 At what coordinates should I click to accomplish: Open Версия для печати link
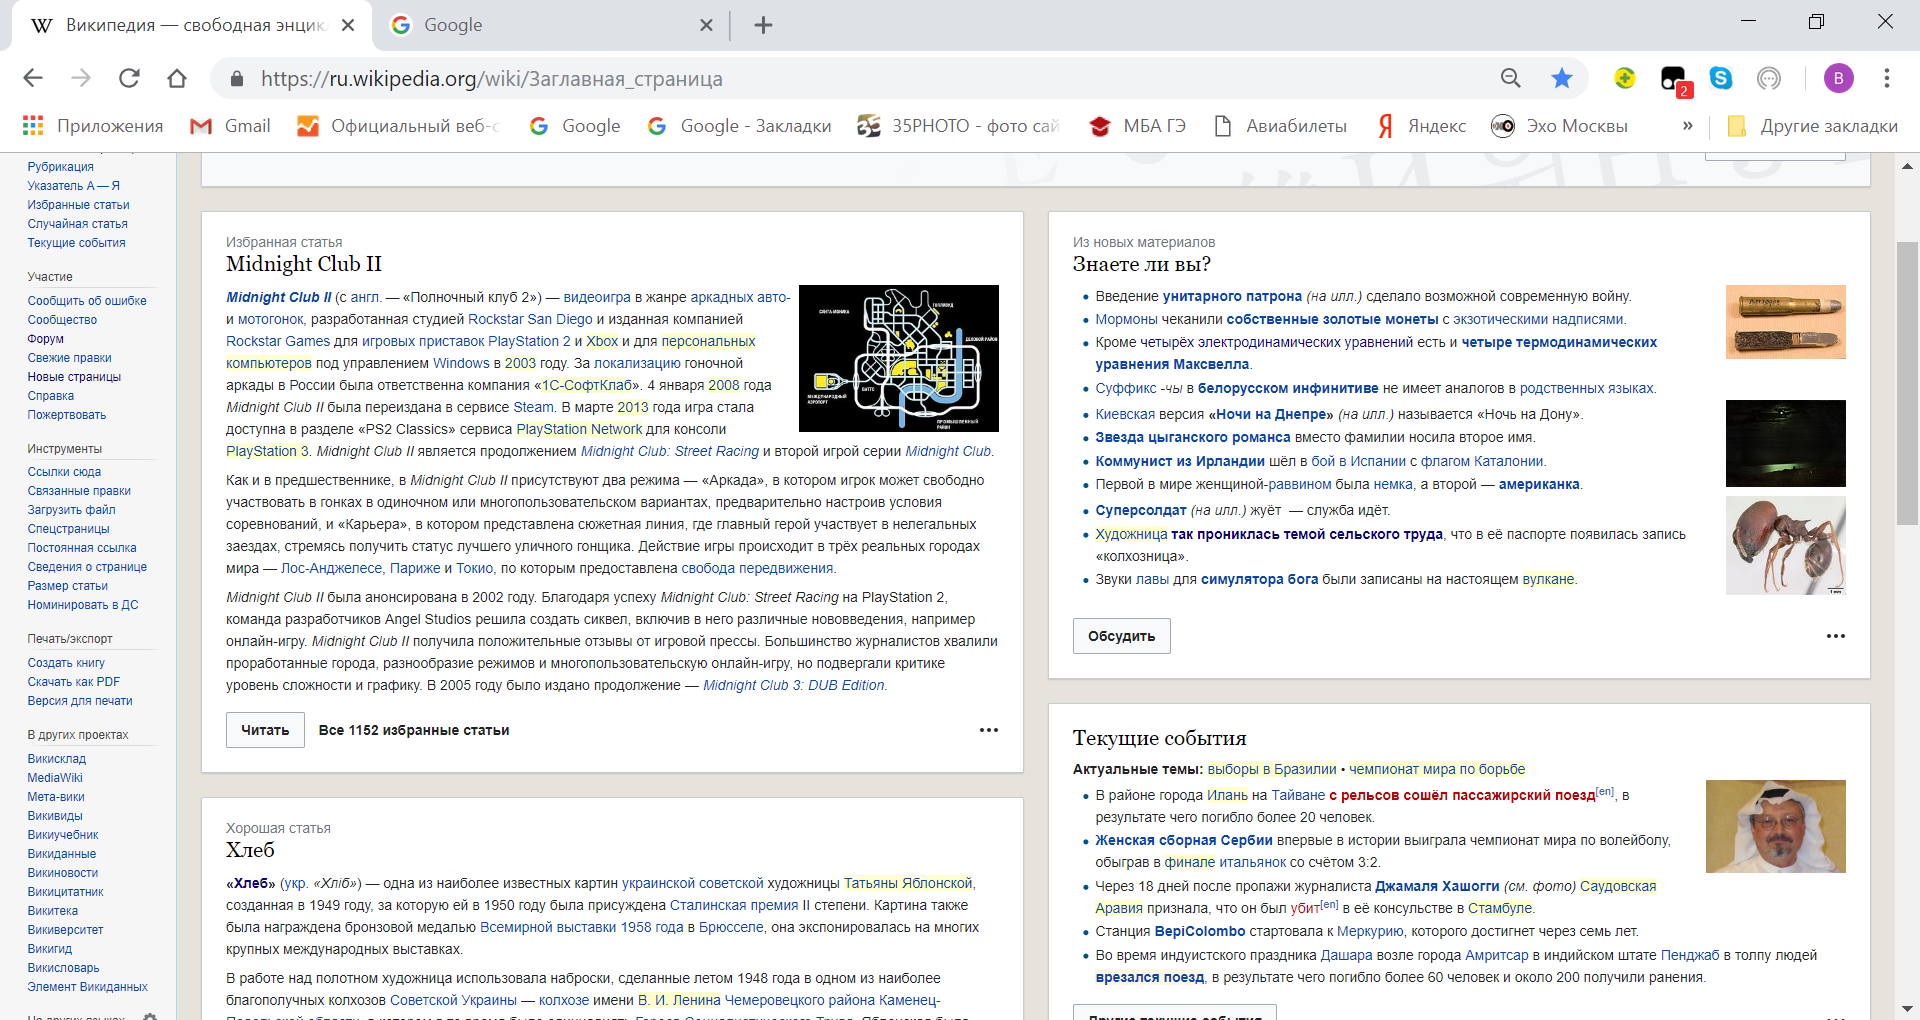tap(80, 701)
